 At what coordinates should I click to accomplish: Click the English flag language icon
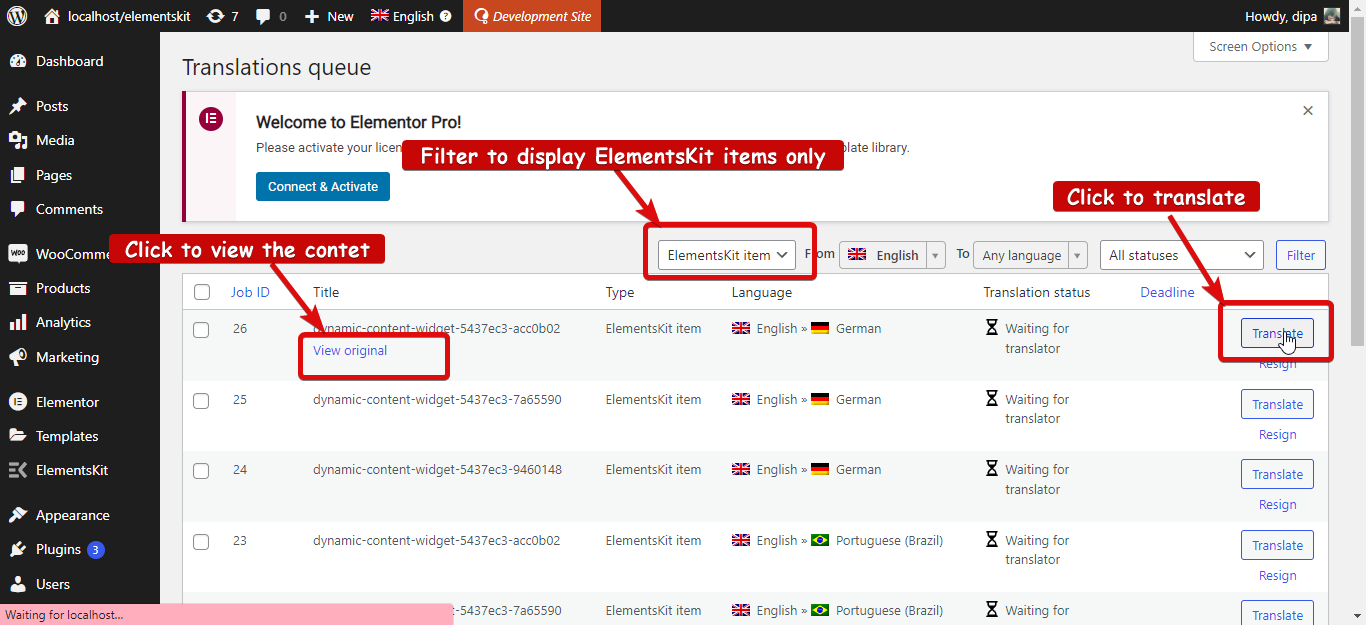click(x=378, y=15)
